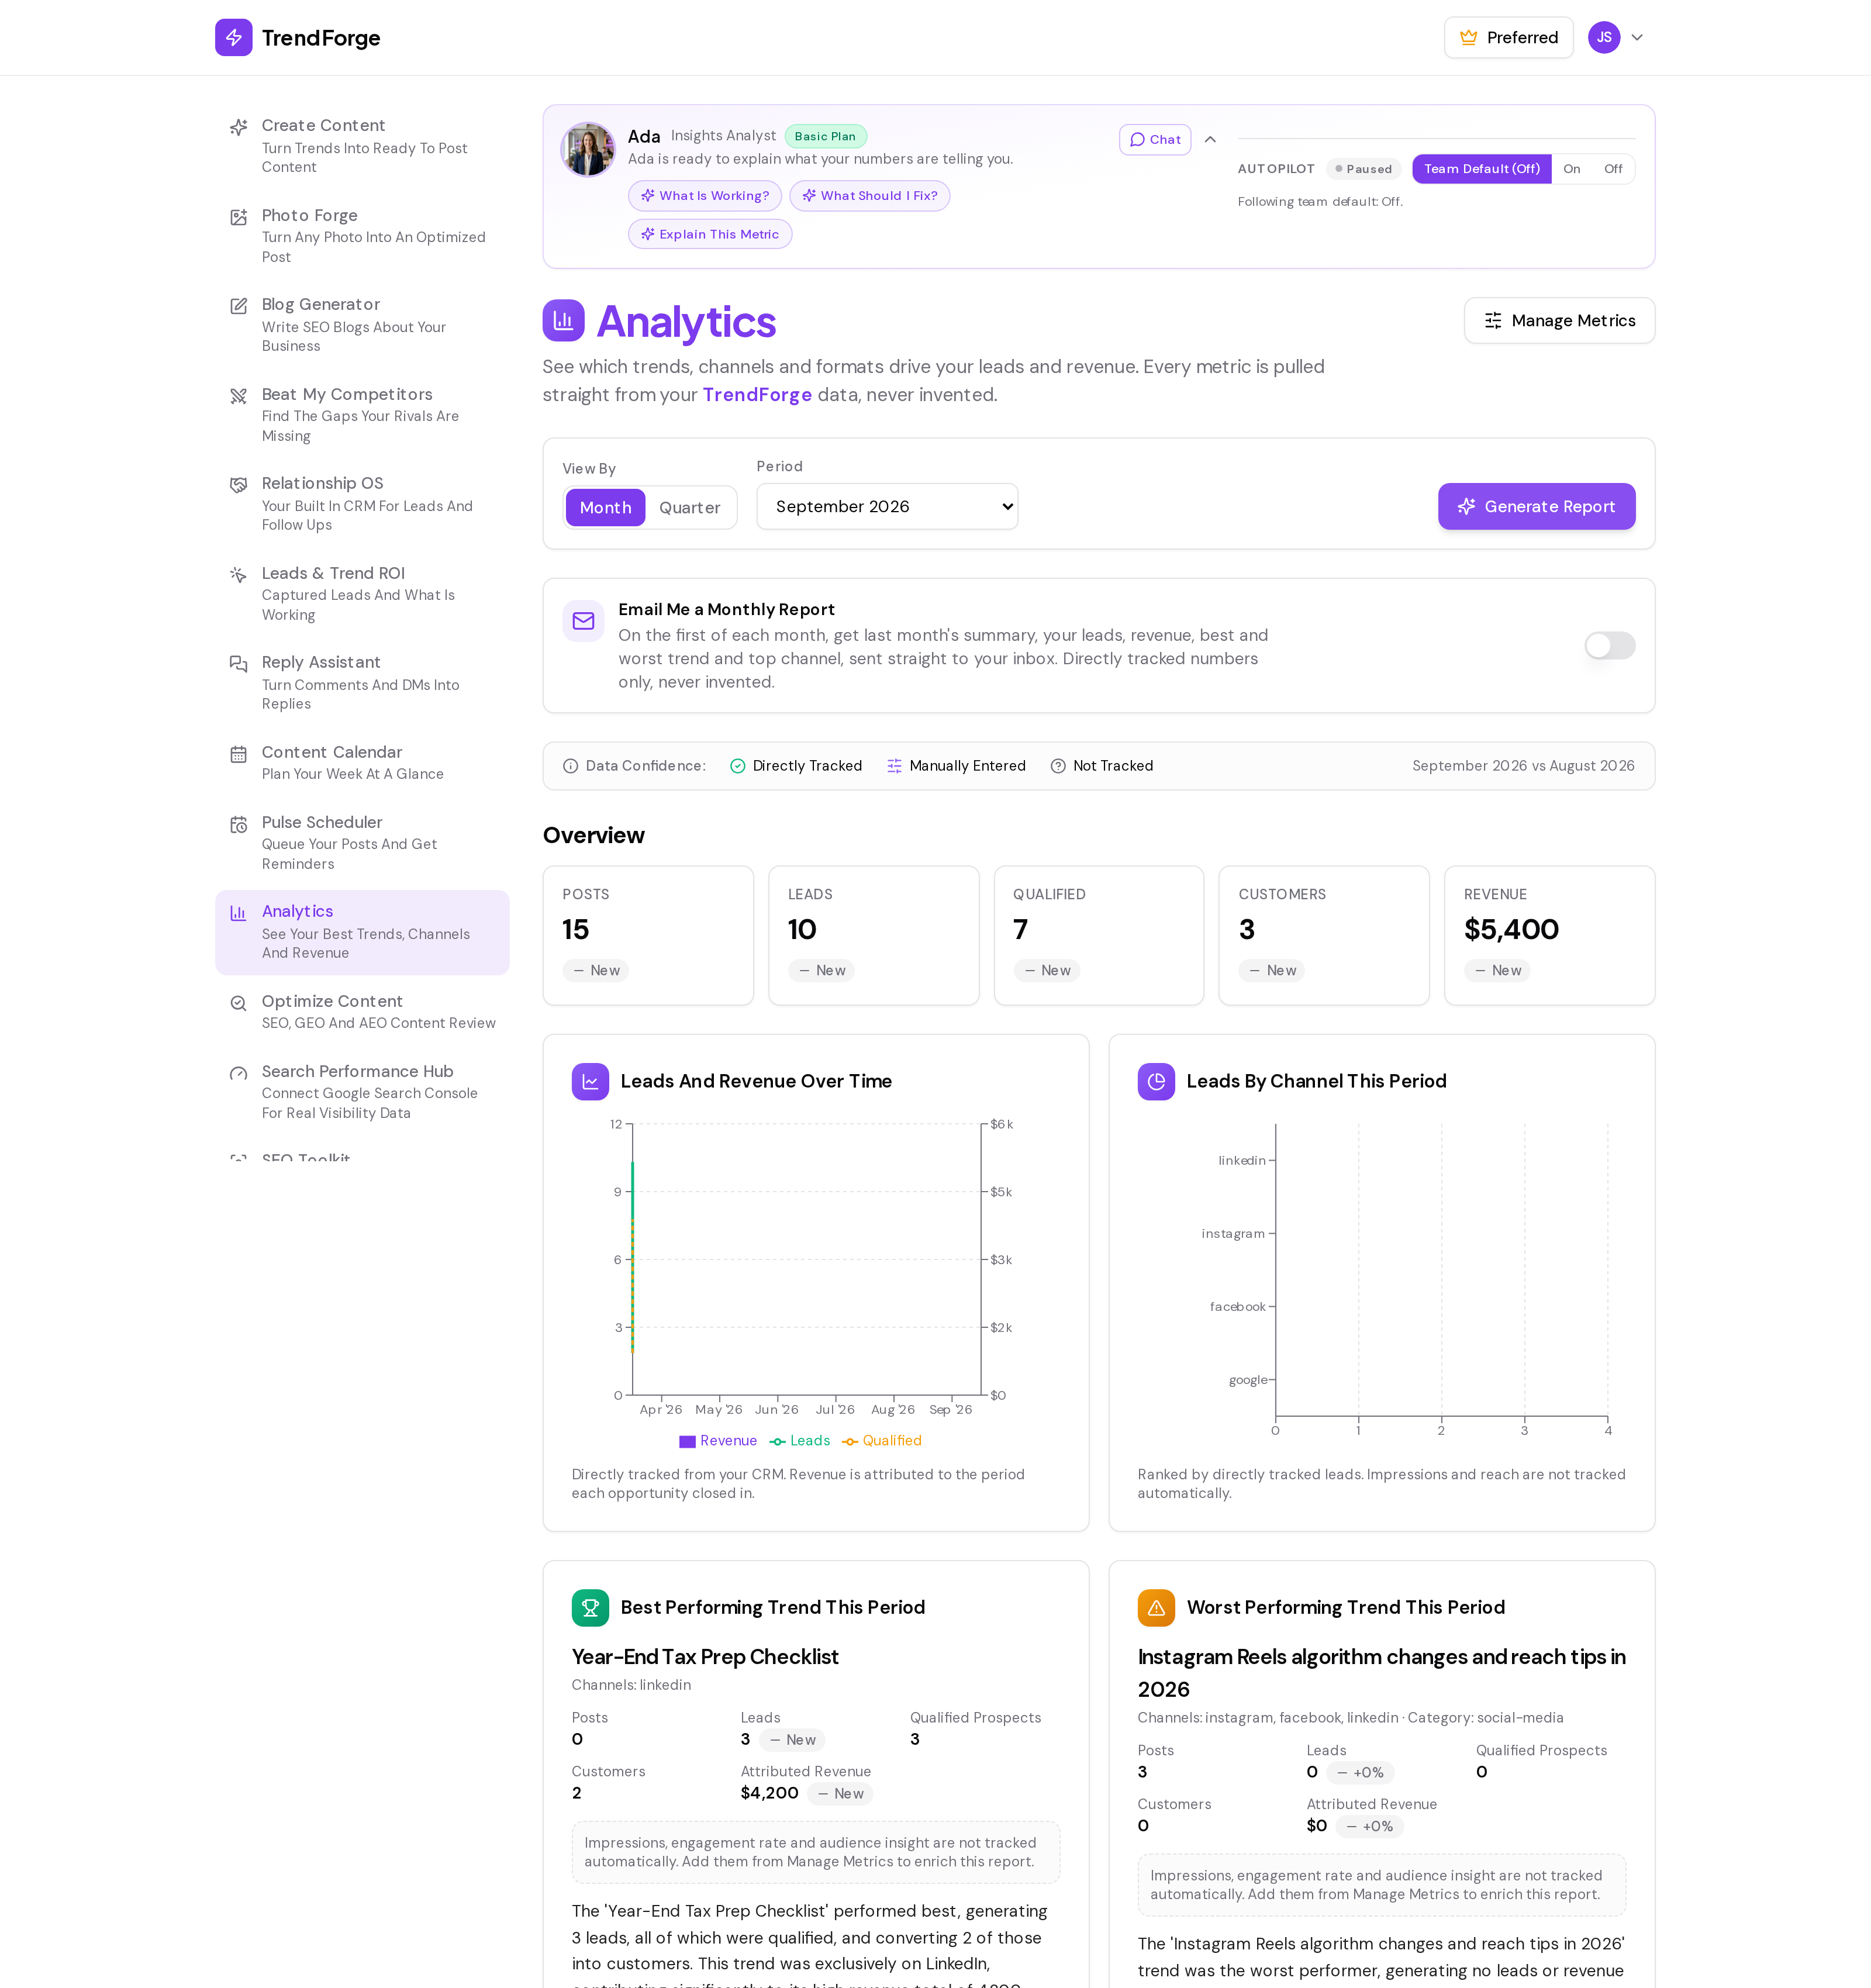
Task: Select Quarter in View By
Action: tap(689, 508)
